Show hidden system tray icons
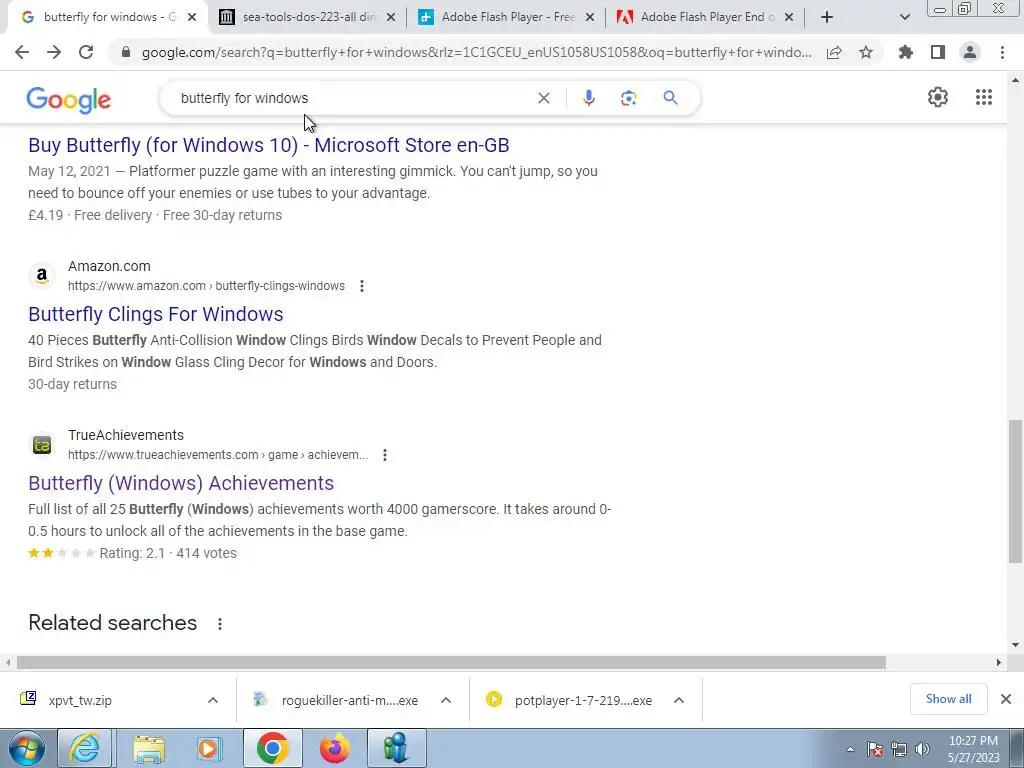1024x768 pixels. click(850, 749)
